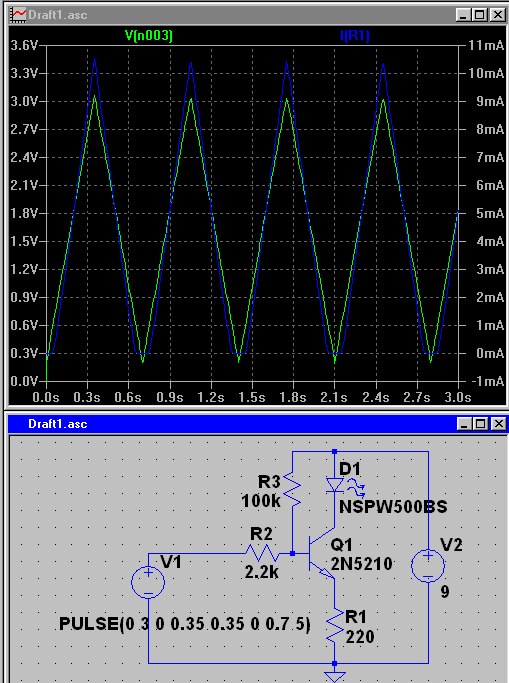The image size is (509, 683).
Task: Select the V2 voltage source symbol
Action: 428,565
